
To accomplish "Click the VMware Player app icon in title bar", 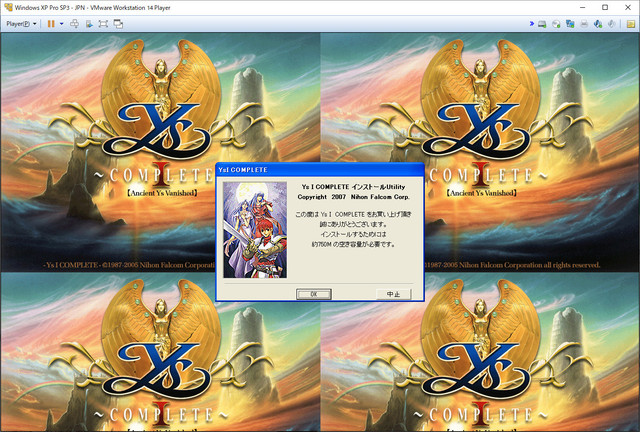I will (x=8, y=7).
